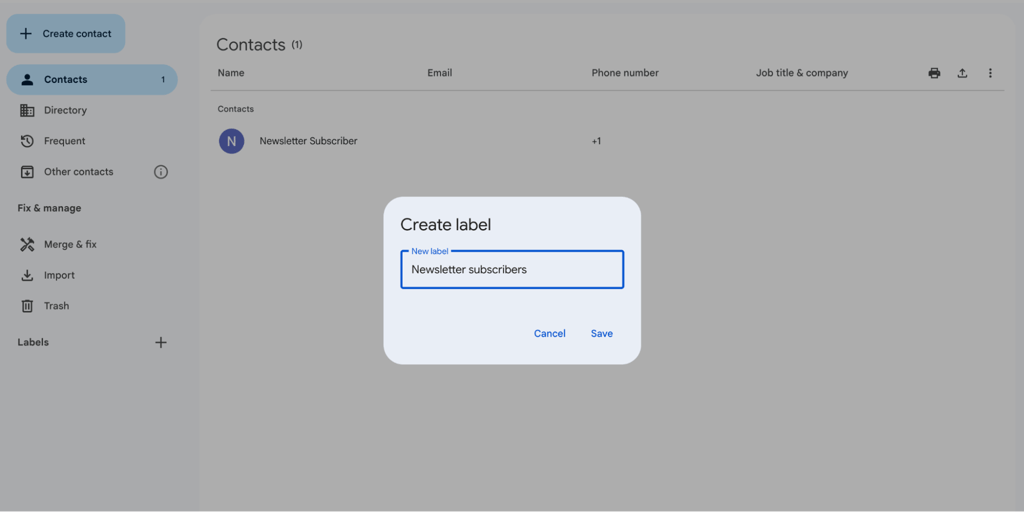This screenshot has height=512, width=1024.
Task: Click the Create label dialog title
Action: pos(445,225)
